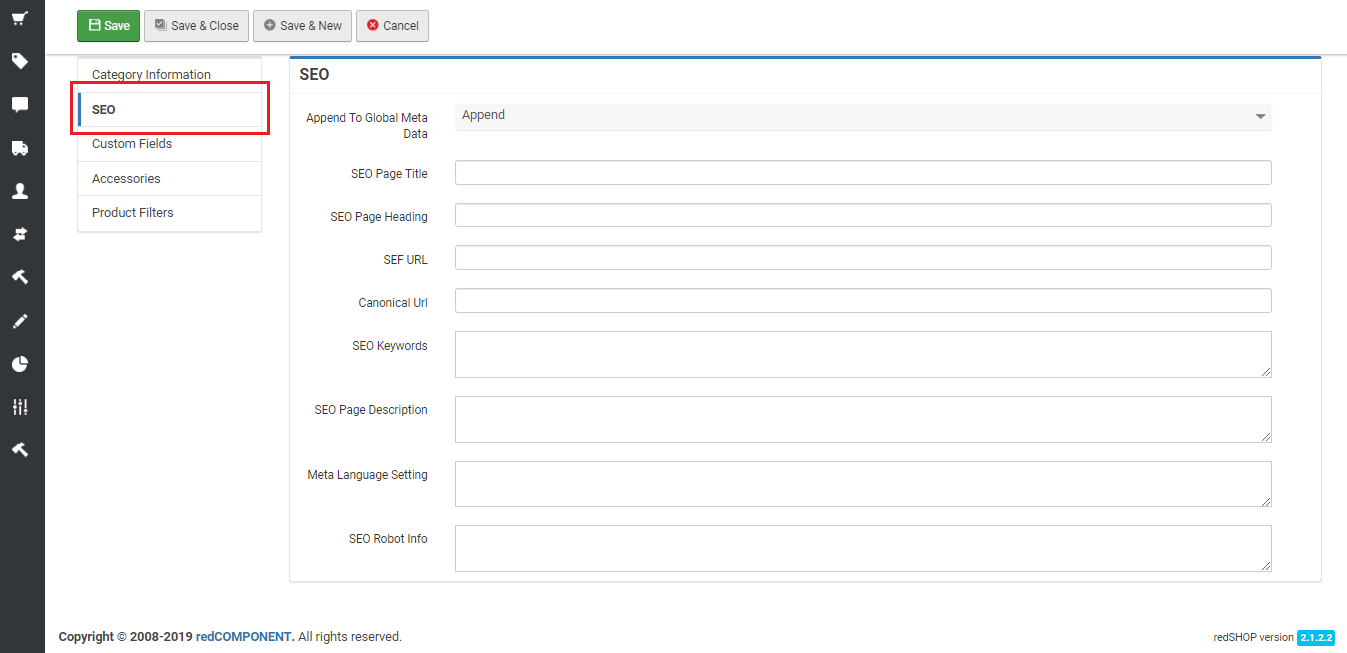
Task: Focus the SEF URL input field
Action: tap(863, 258)
